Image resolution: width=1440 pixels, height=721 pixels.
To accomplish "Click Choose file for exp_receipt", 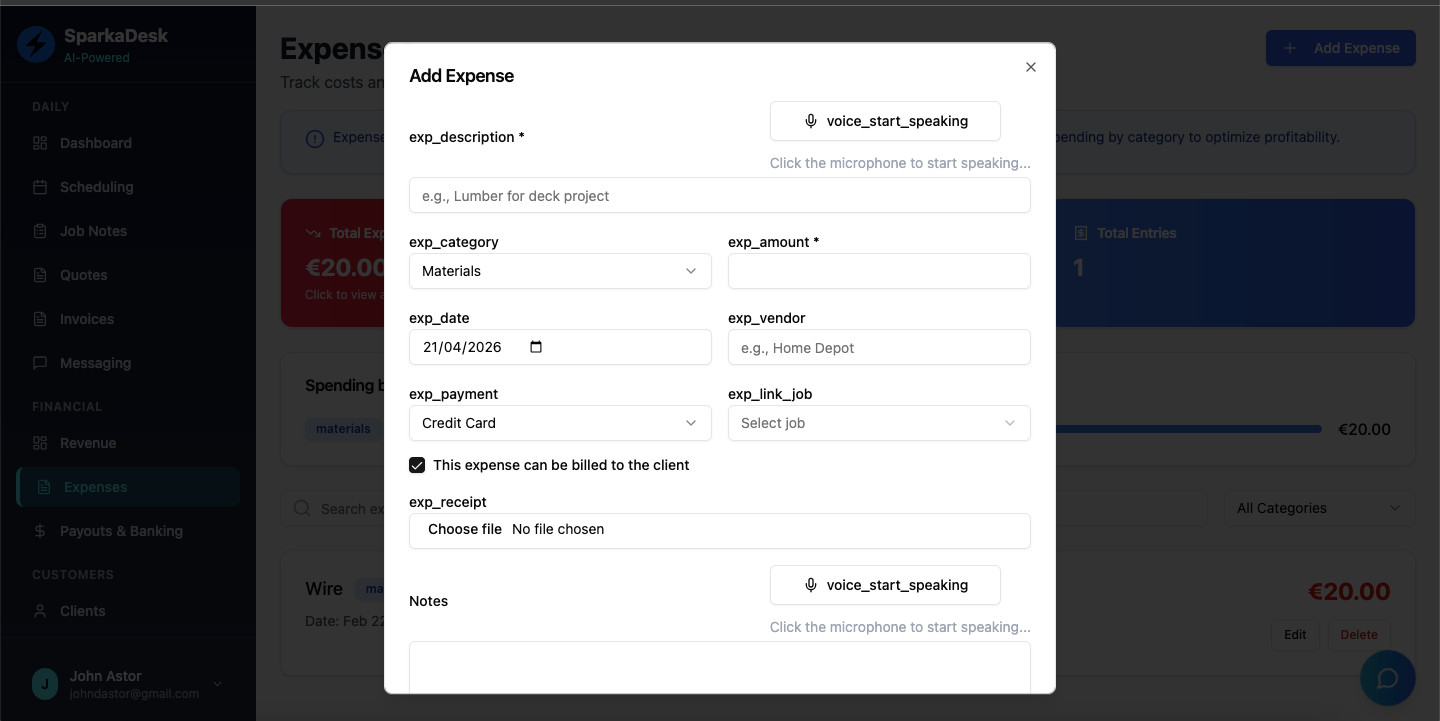I will click(465, 529).
